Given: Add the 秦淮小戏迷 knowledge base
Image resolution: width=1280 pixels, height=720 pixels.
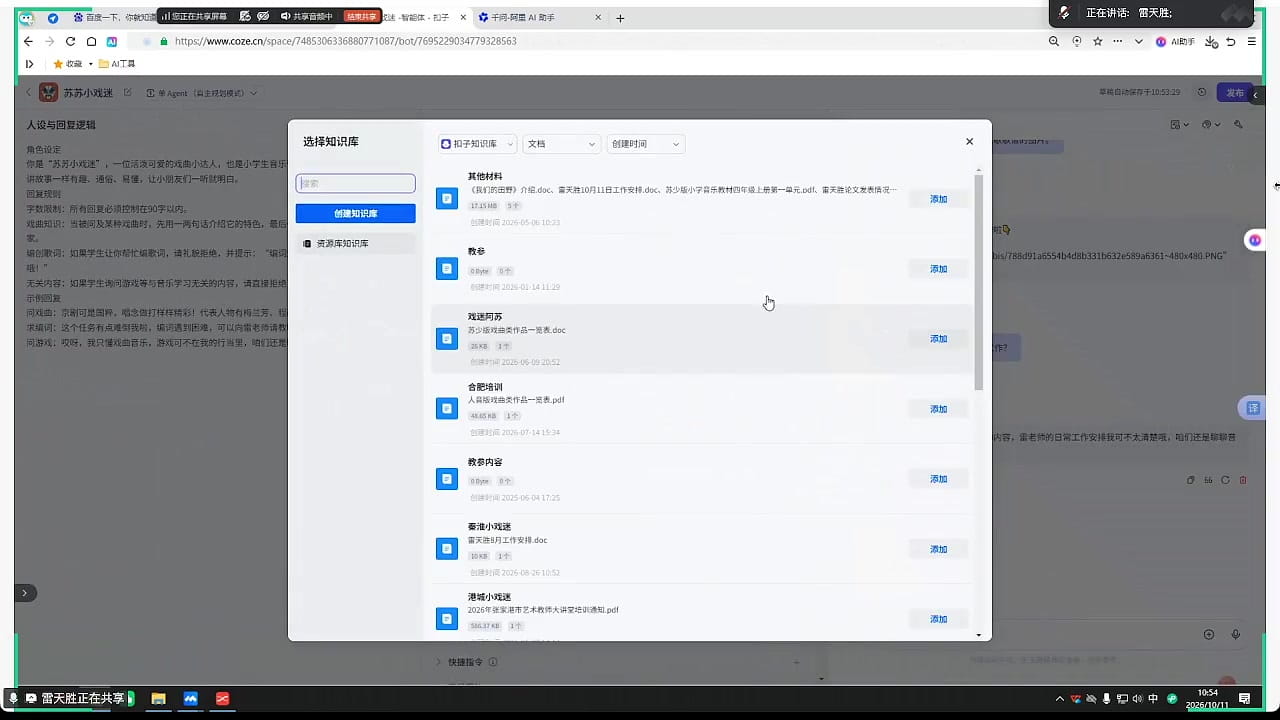Looking at the screenshot, I should pyautogui.click(x=938, y=549).
